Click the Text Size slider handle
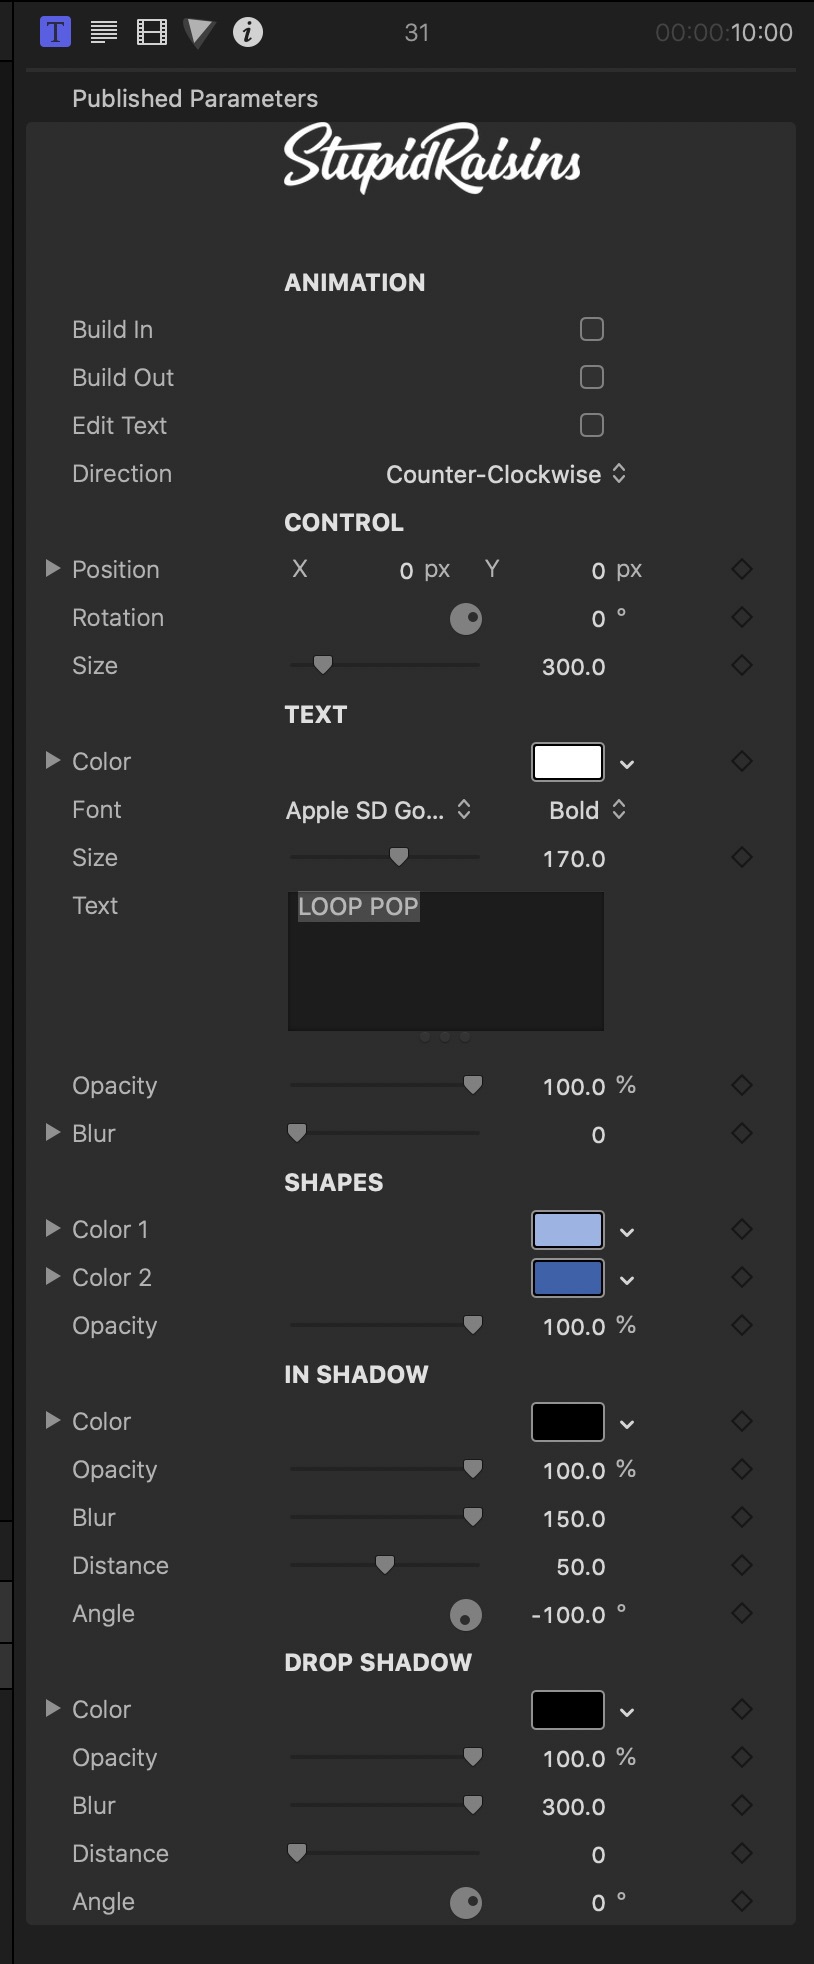814x1964 pixels. 399,857
